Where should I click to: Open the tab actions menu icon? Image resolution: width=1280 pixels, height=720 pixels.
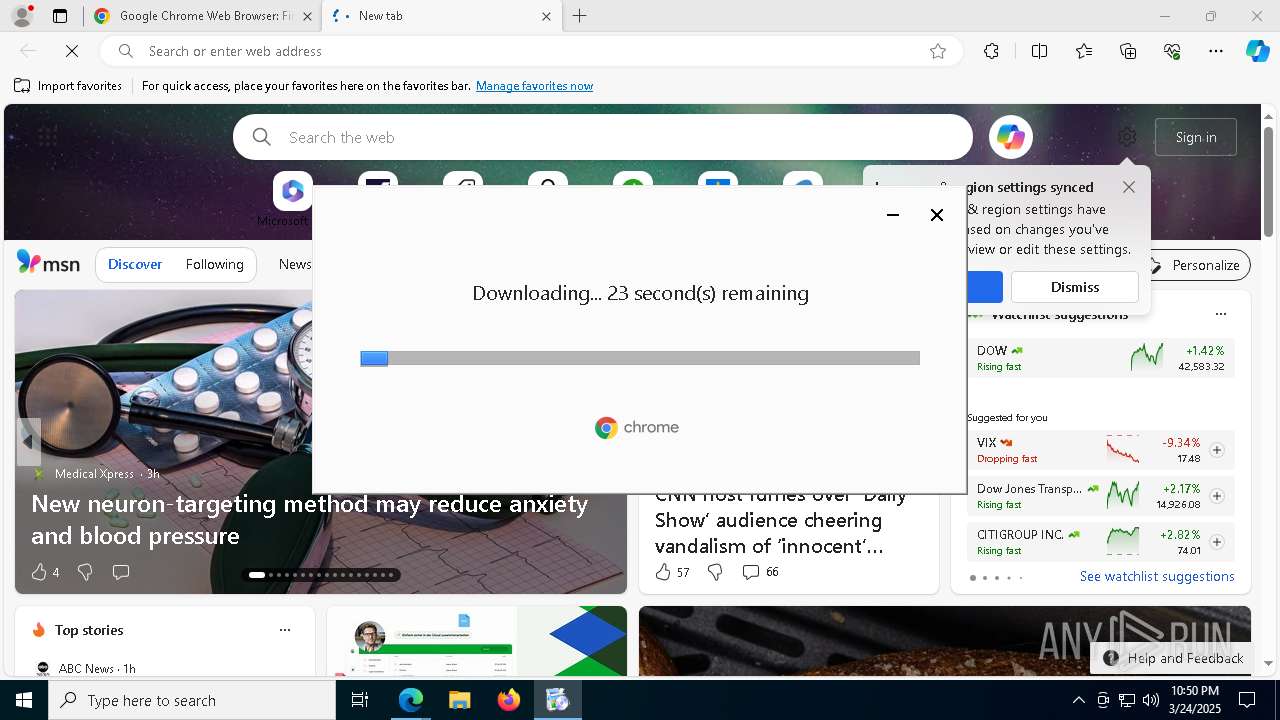pos(60,16)
